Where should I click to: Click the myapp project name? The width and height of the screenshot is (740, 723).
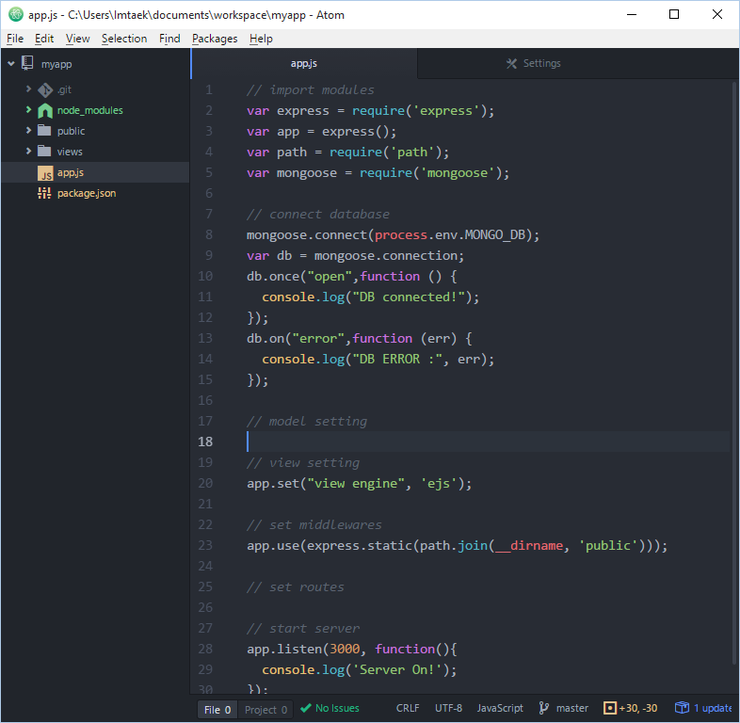point(56,64)
